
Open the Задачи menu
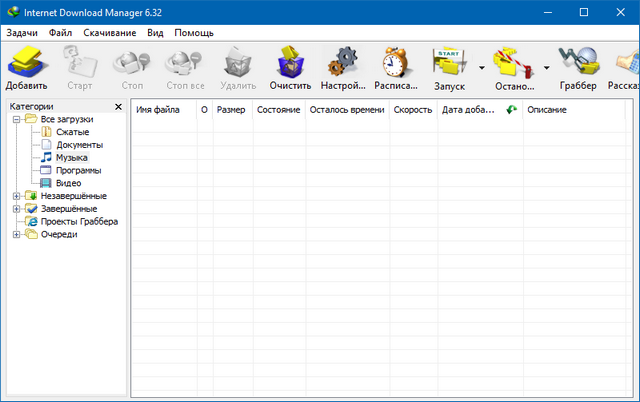(21, 33)
